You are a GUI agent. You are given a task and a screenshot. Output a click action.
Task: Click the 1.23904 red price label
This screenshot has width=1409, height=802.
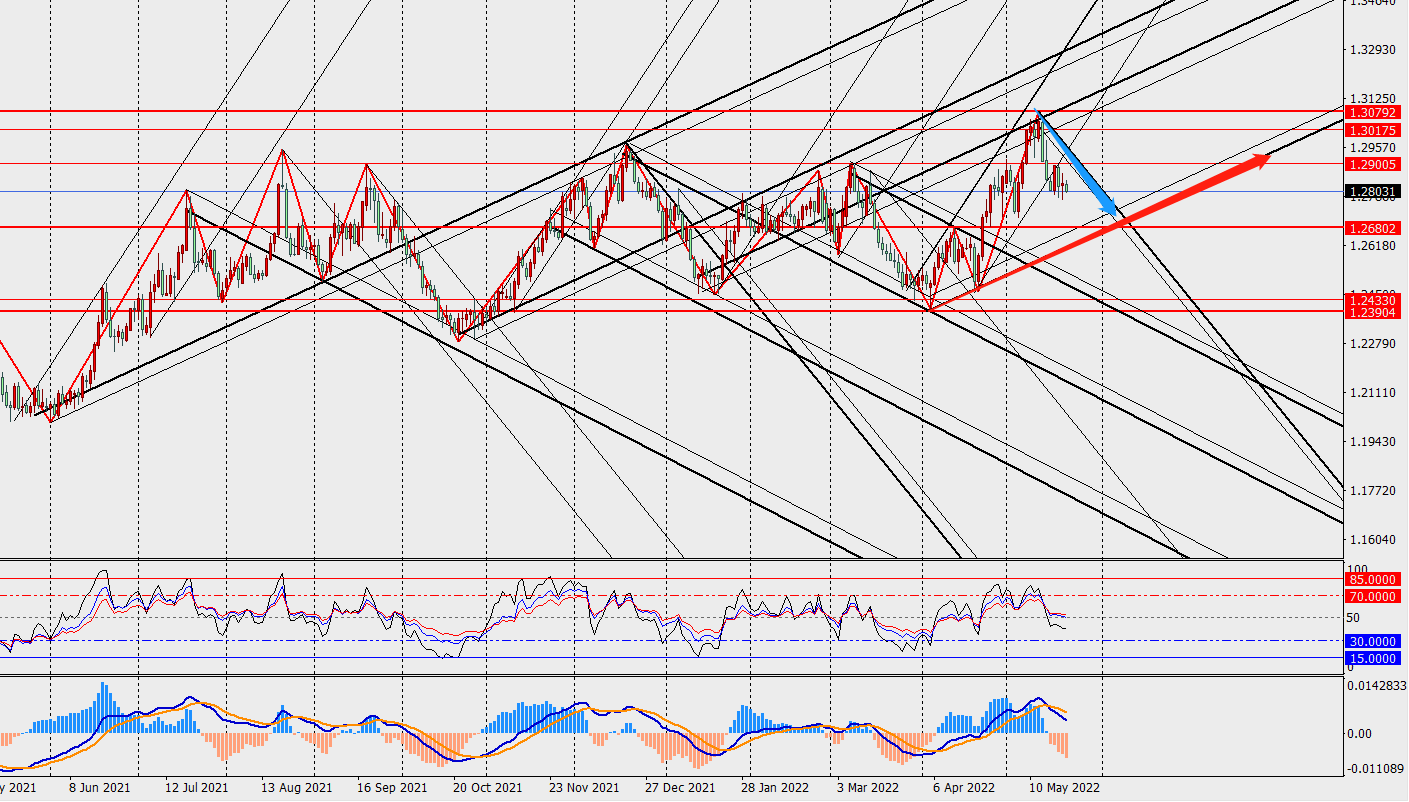pos(1374,312)
